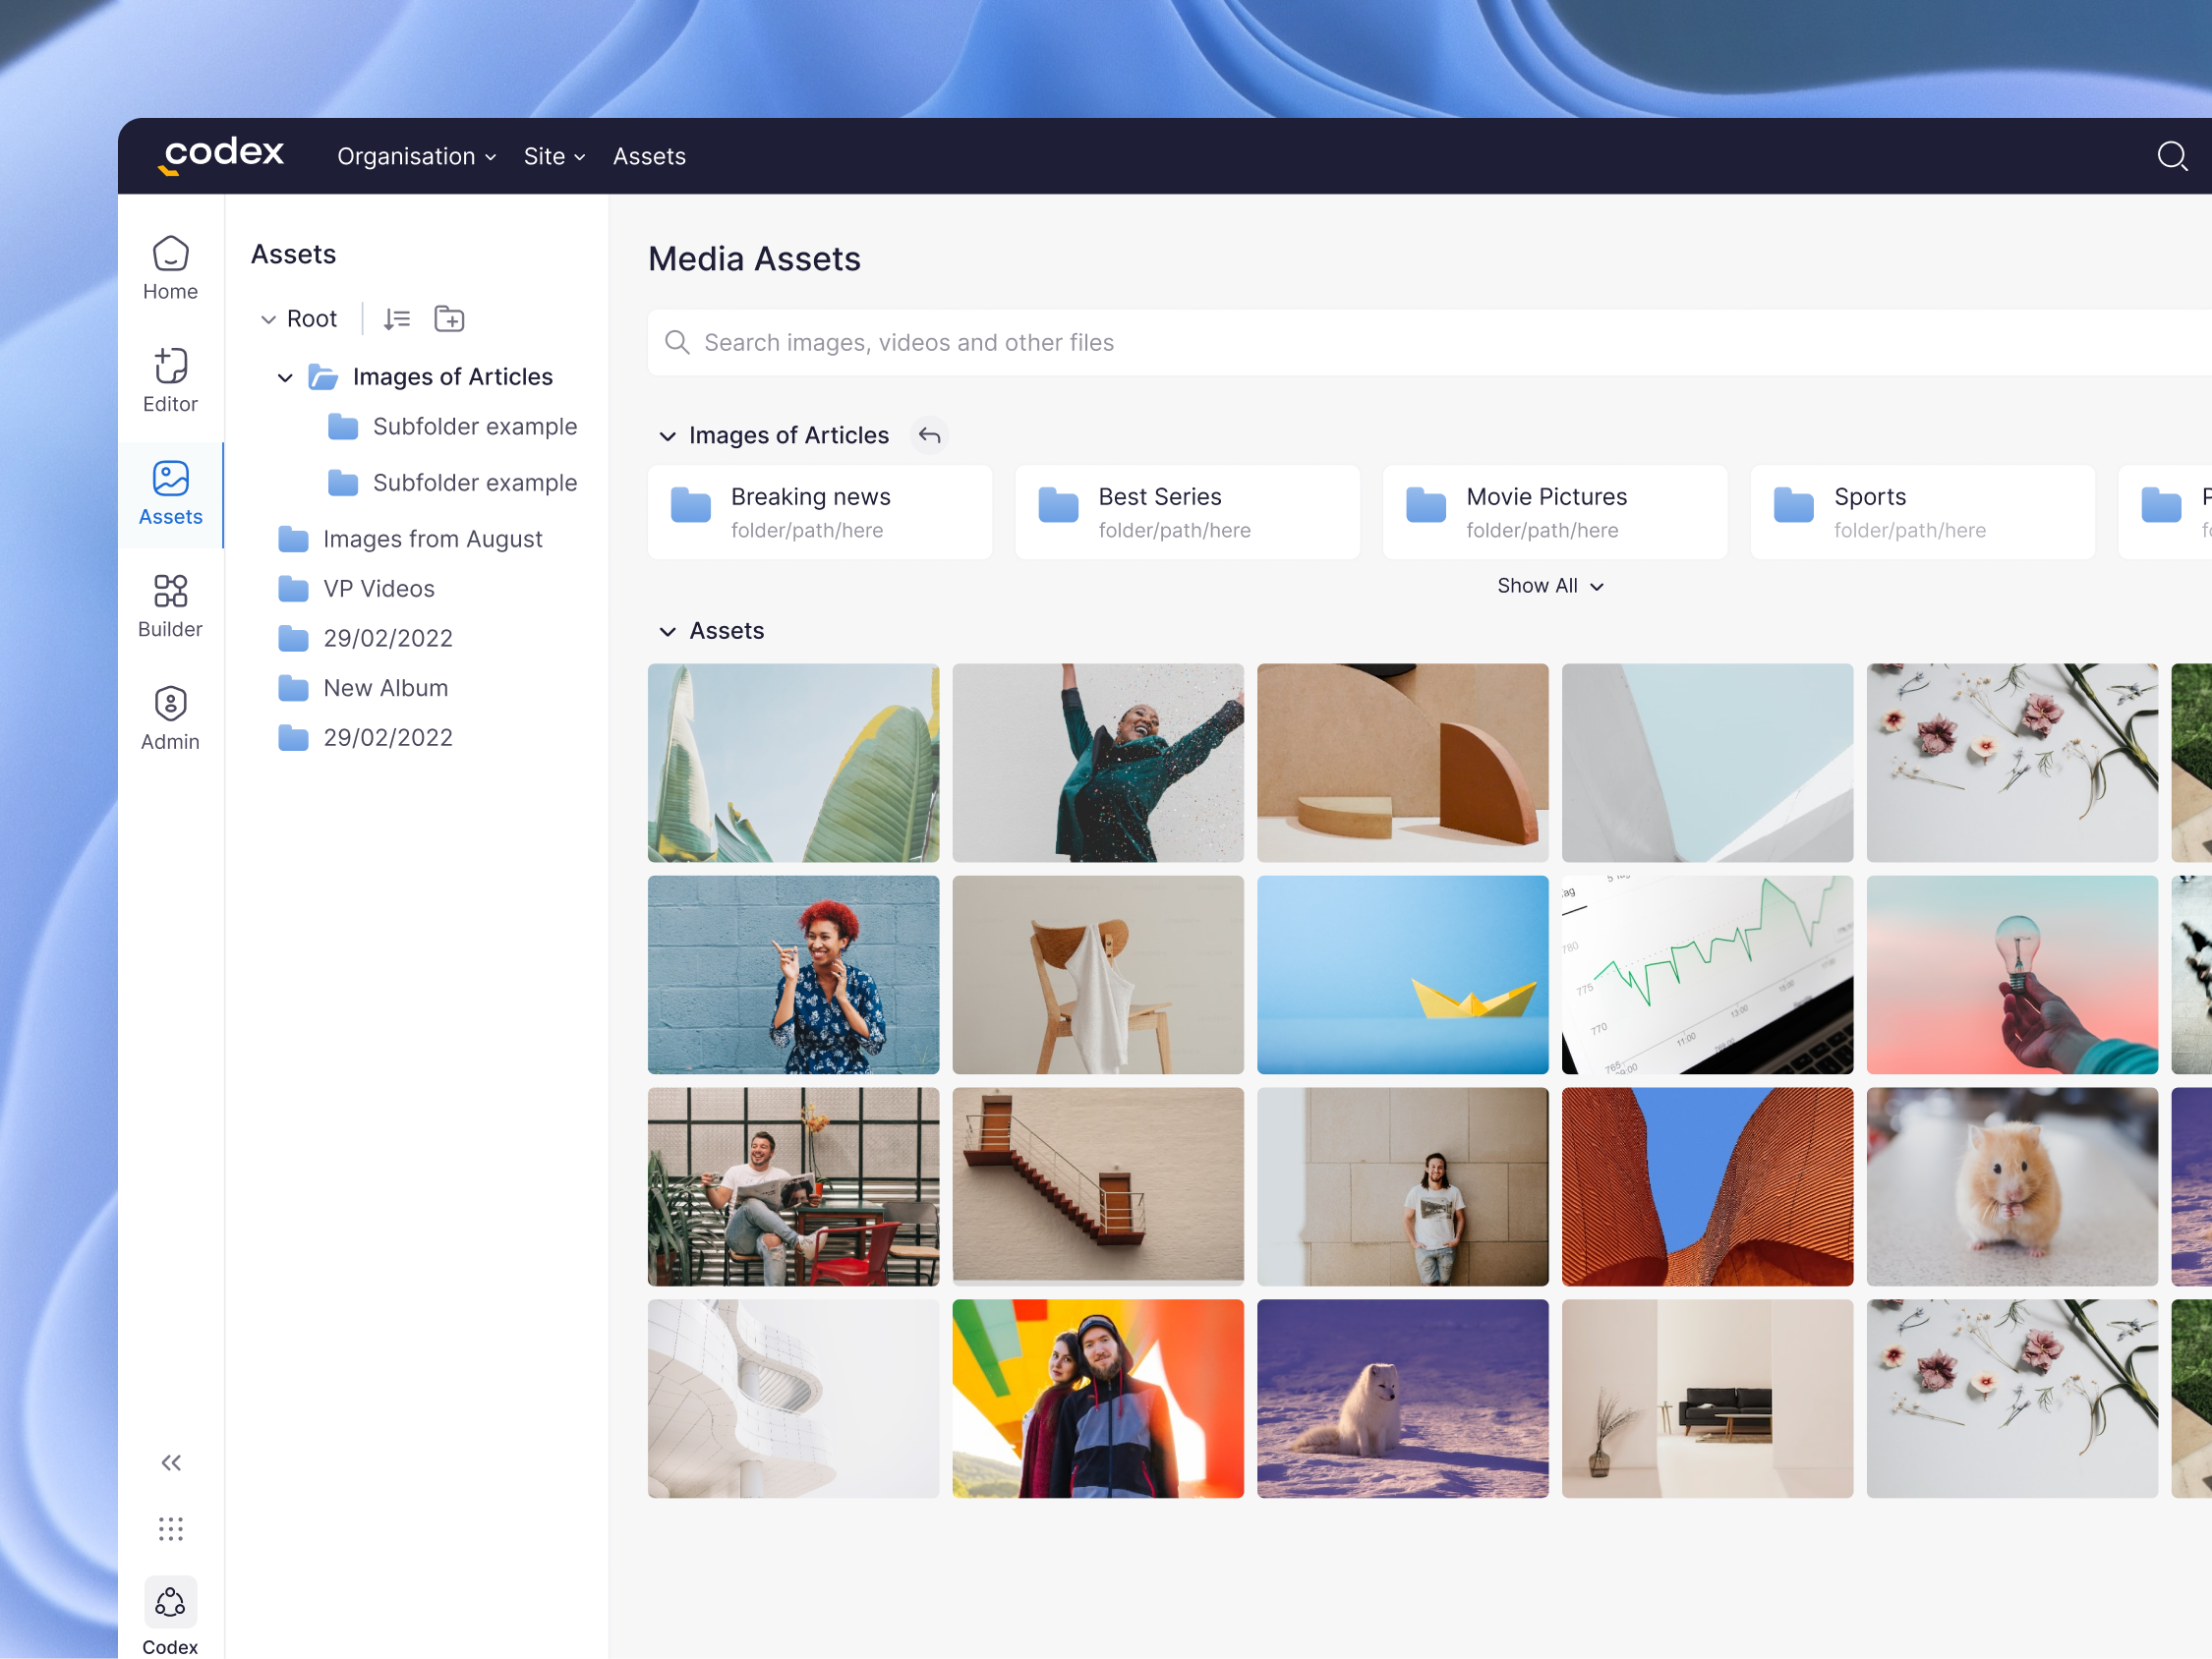Collapse the Images of Articles tree node
Image resolution: width=2212 pixels, height=1659 pixels.
pos(285,377)
